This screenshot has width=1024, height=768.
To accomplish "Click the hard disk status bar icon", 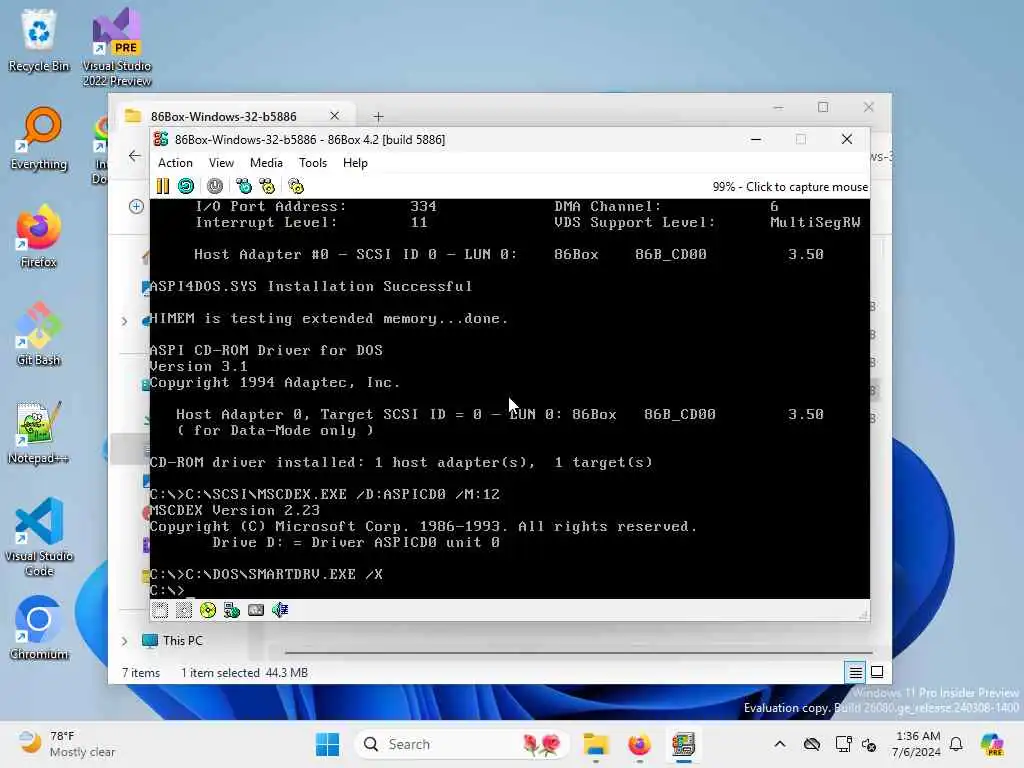I will (x=256, y=610).
